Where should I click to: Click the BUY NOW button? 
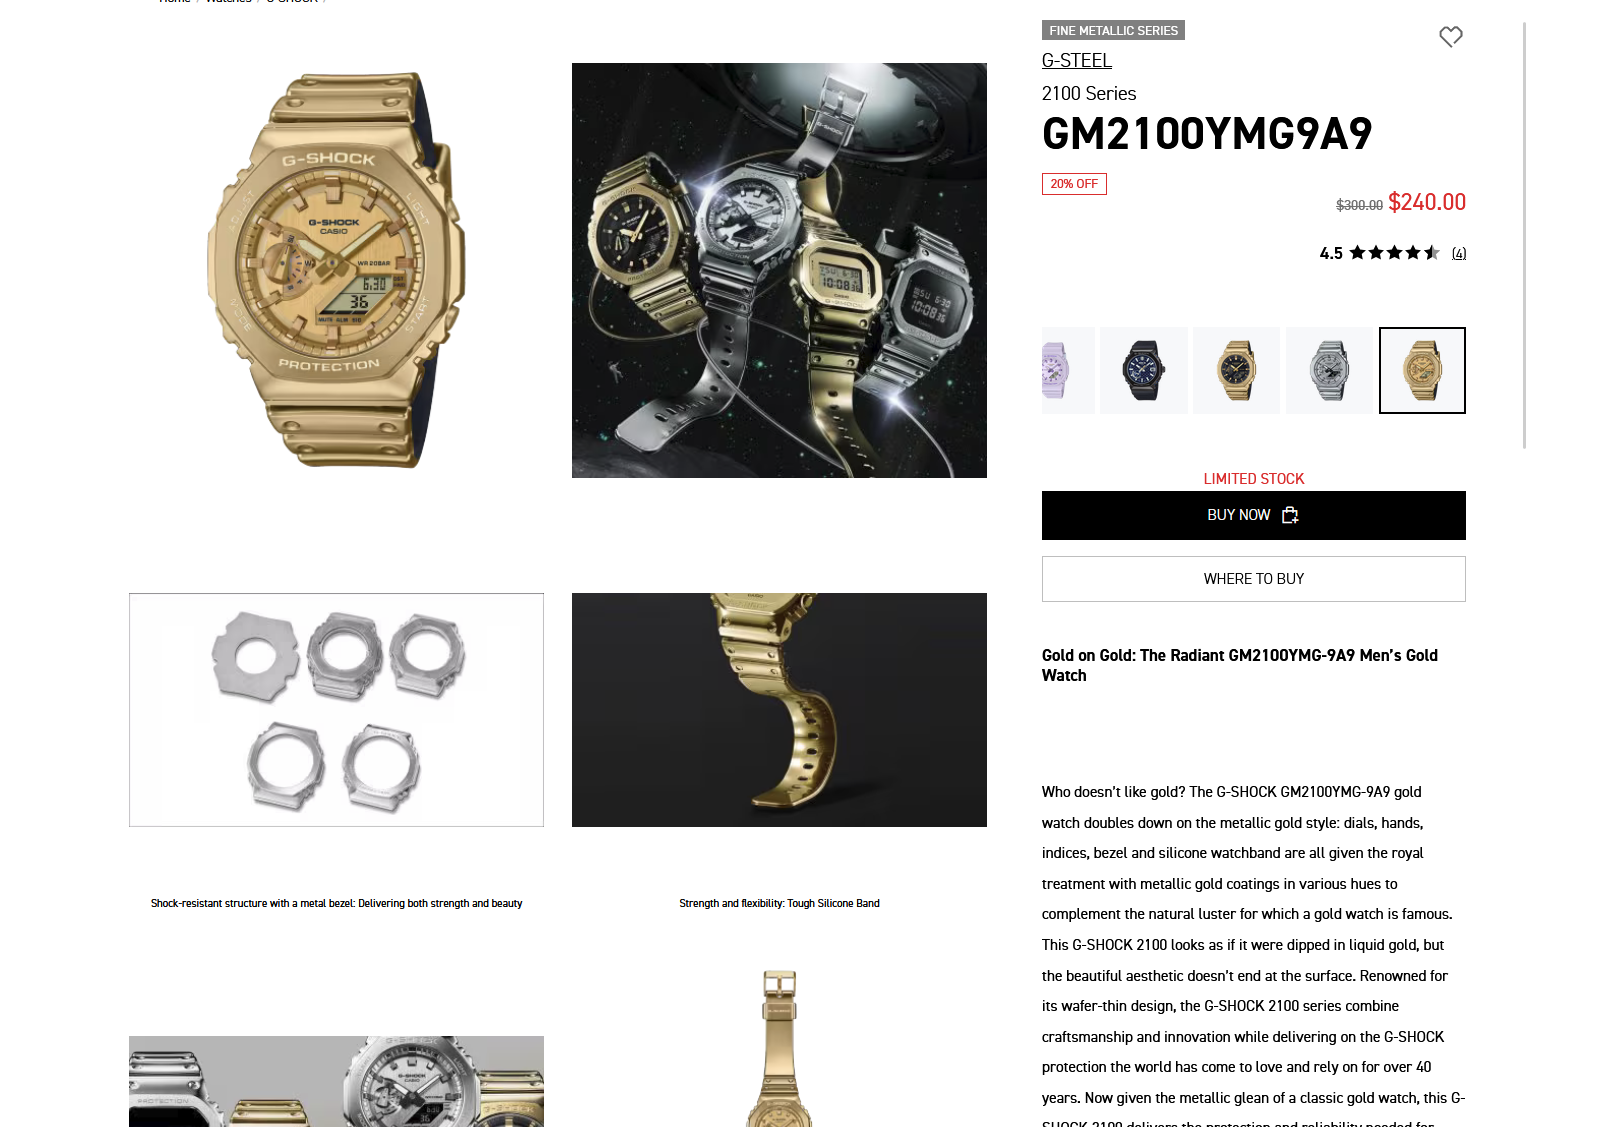coord(1253,515)
